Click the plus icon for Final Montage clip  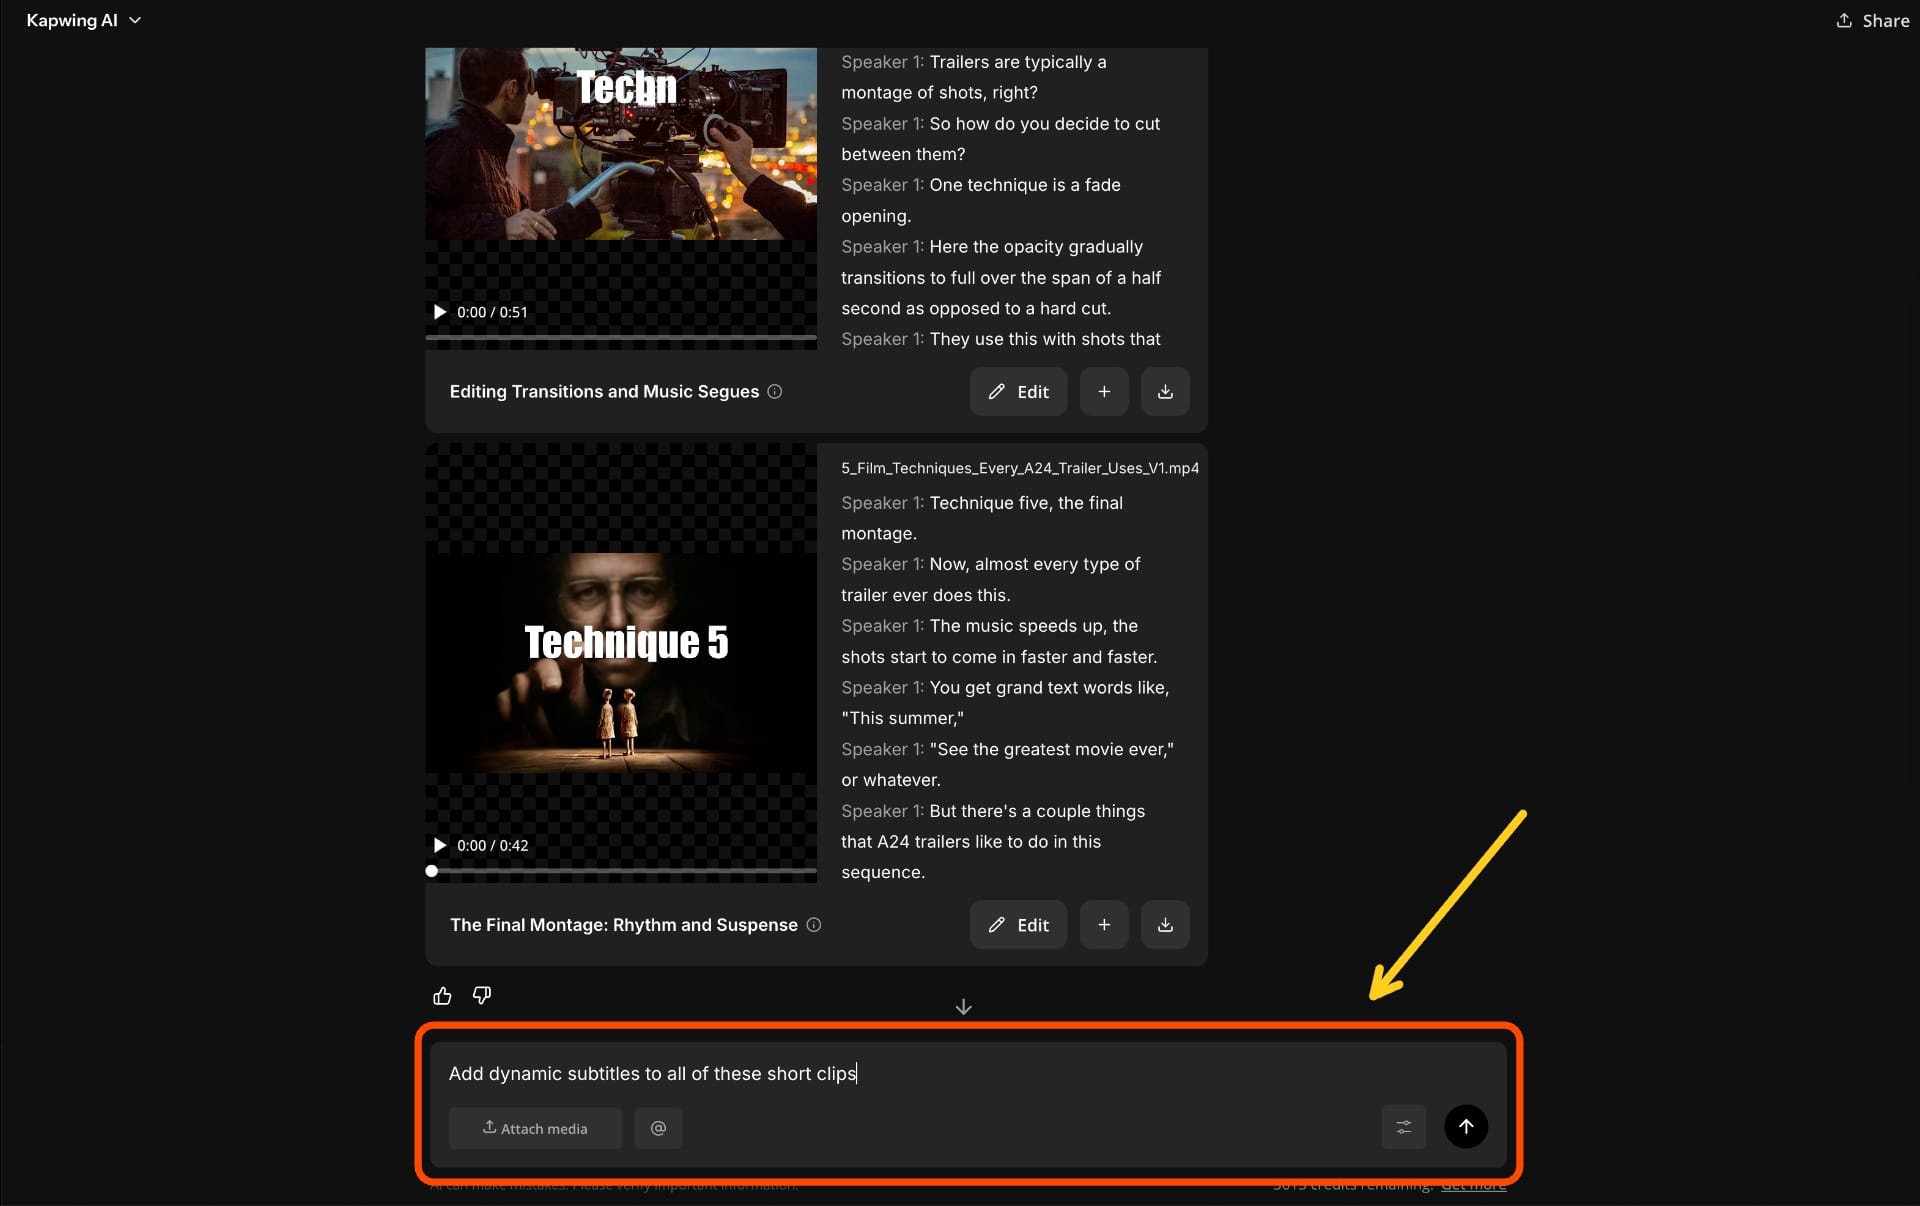[1104, 924]
